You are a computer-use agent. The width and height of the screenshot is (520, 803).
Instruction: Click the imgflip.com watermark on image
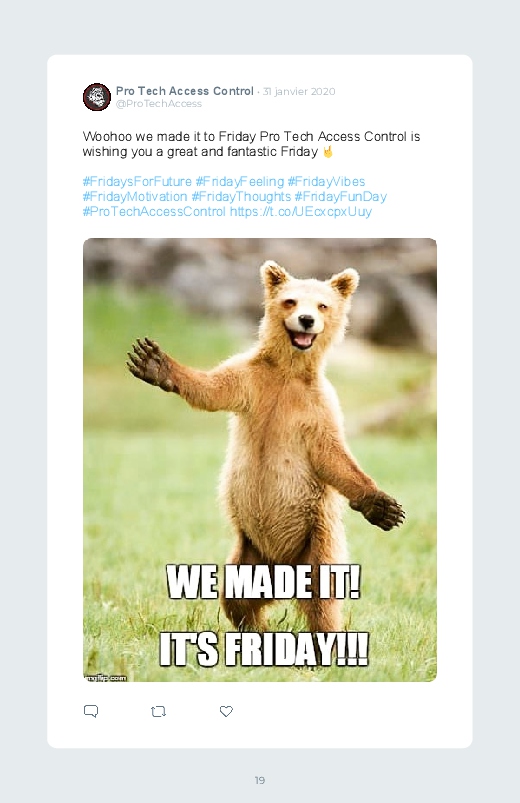105,678
